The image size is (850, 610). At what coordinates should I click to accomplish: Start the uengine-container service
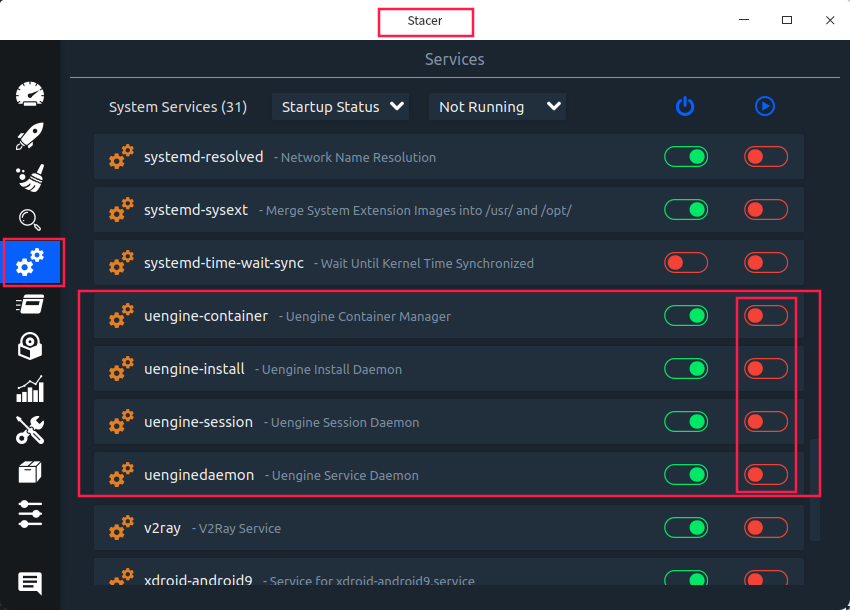(765, 316)
